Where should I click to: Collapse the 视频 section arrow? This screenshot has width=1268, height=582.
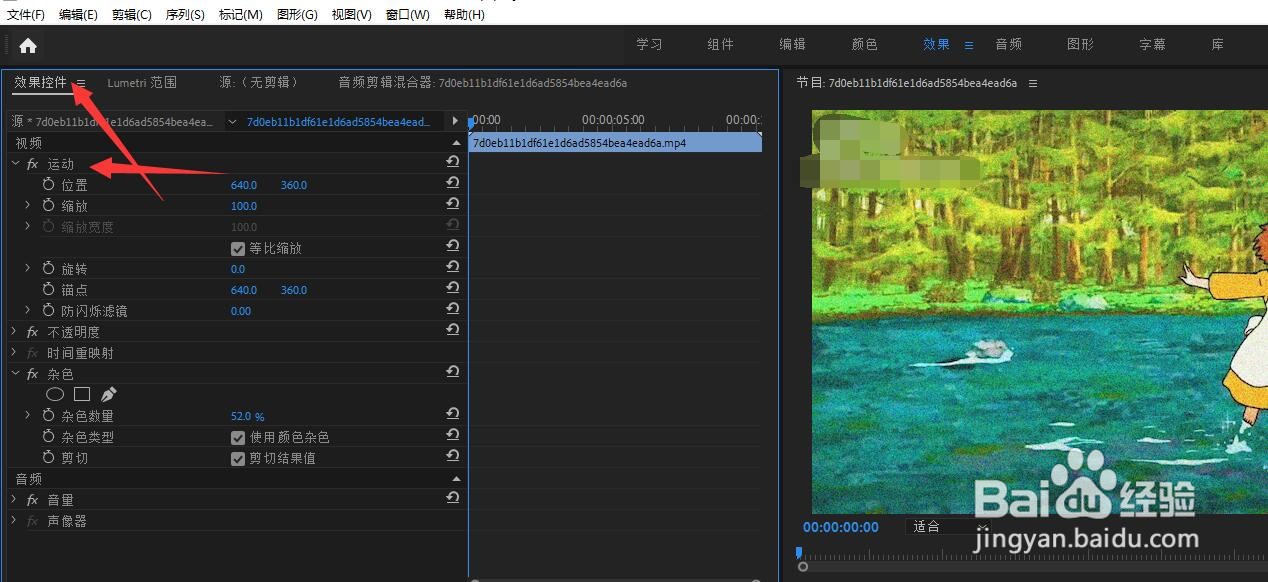(457, 143)
